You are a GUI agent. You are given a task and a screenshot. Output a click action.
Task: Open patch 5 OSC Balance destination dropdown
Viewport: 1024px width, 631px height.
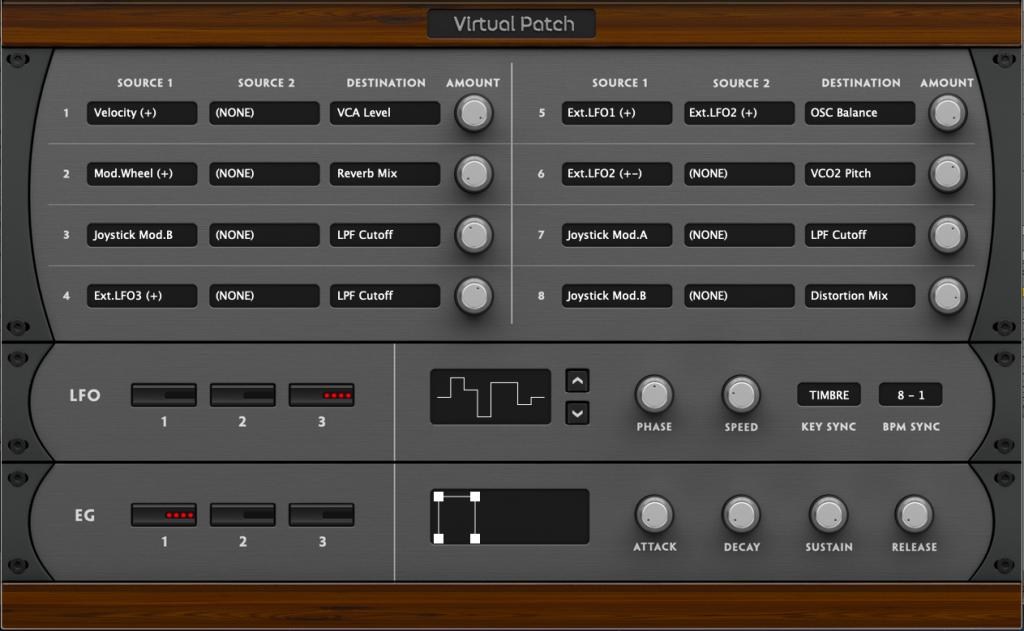(860, 113)
